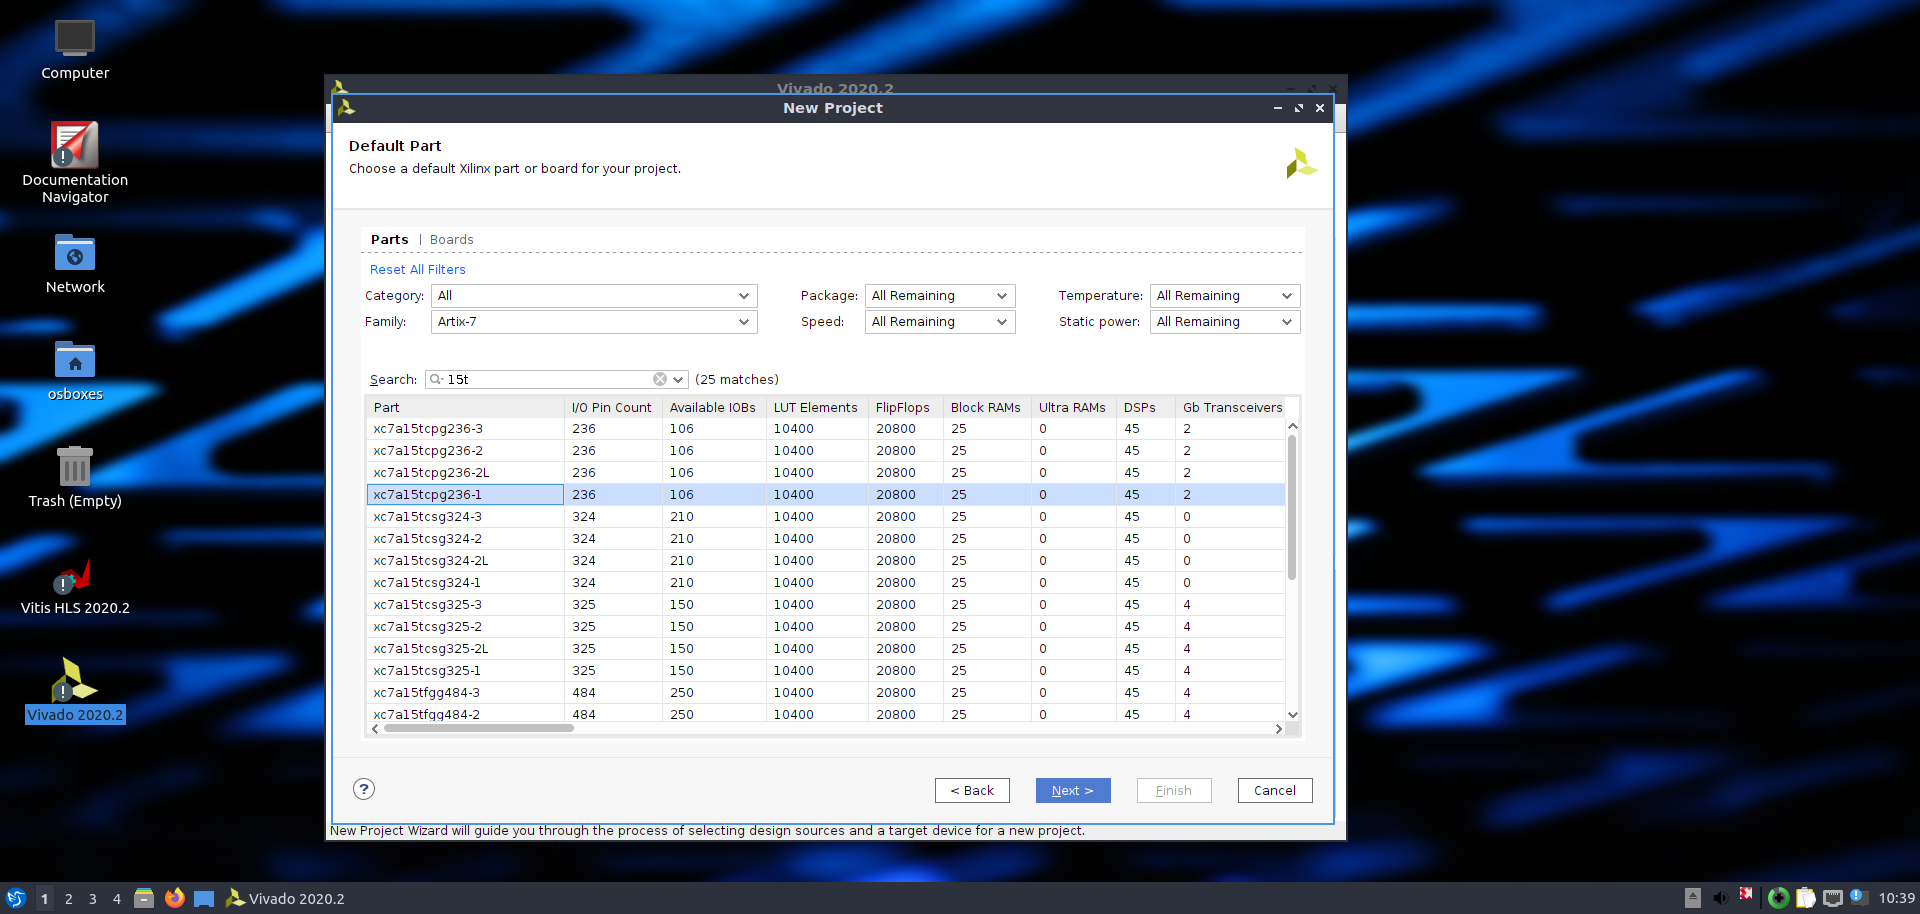The image size is (1920, 914).
Task: Select the Vivado 2020.2 desktop shortcut
Action: [75, 691]
